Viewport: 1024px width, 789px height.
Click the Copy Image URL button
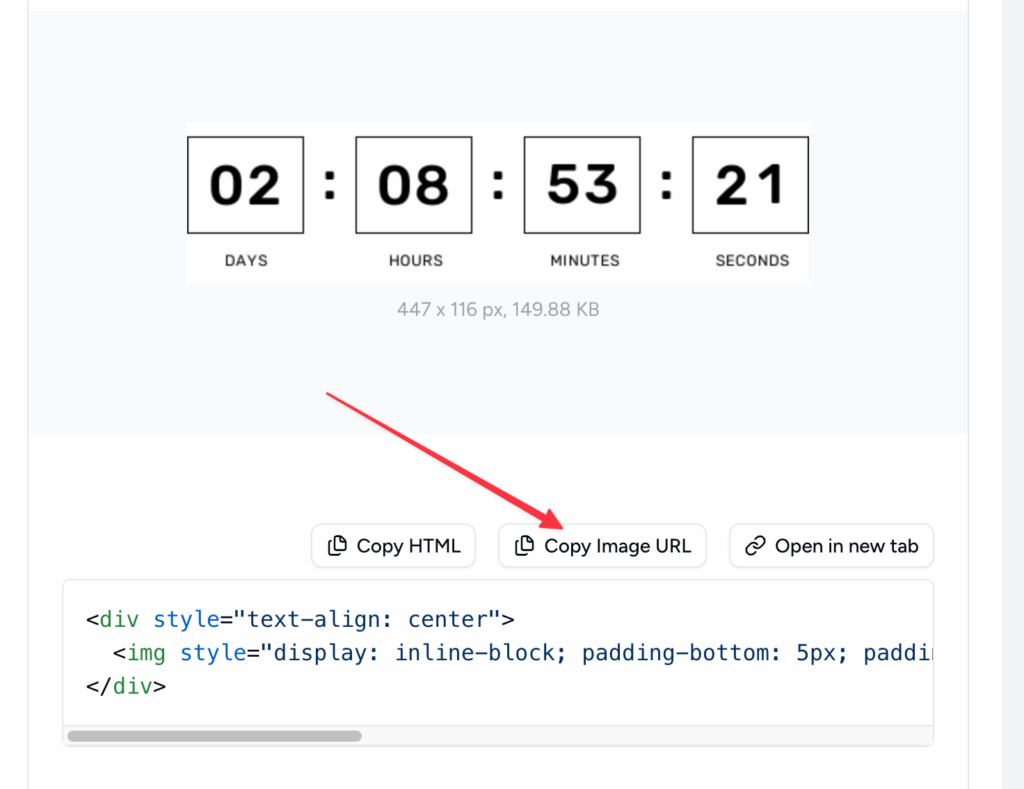point(602,545)
